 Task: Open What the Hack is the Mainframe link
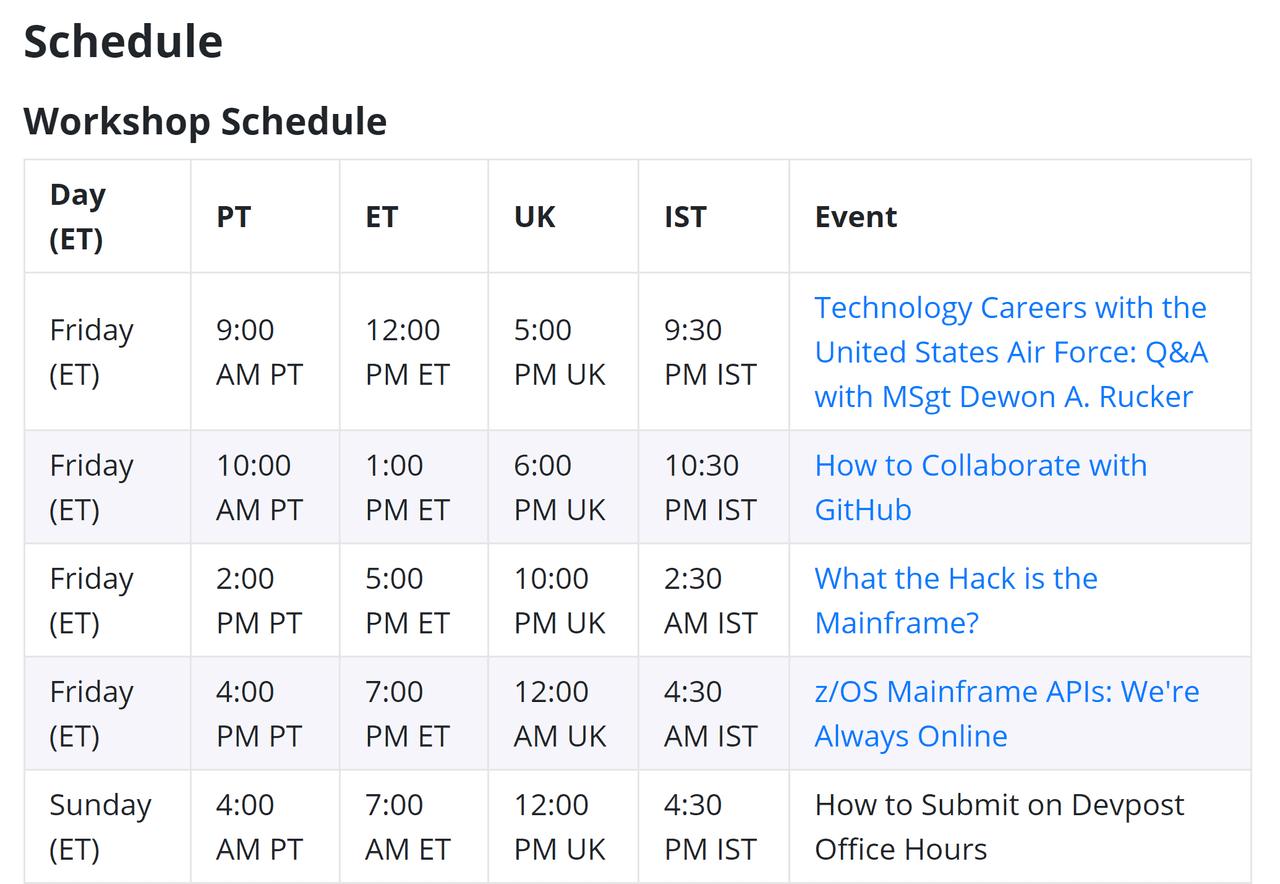coord(956,600)
